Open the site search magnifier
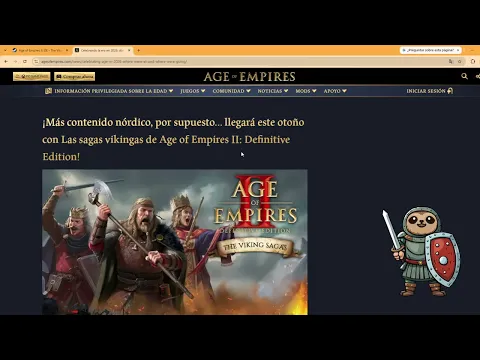Screen dimensions: 480x360 [464, 76]
